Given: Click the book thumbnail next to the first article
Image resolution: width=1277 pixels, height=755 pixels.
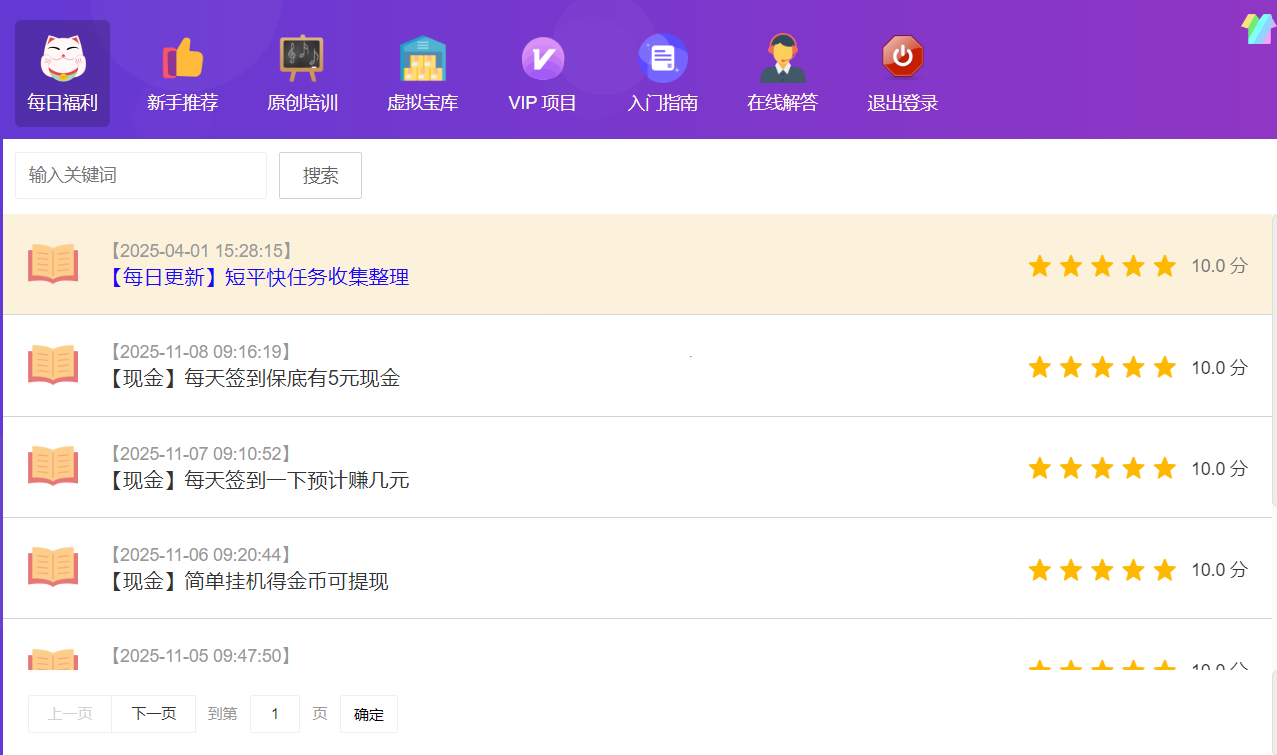Looking at the screenshot, I should (x=52, y=264).
